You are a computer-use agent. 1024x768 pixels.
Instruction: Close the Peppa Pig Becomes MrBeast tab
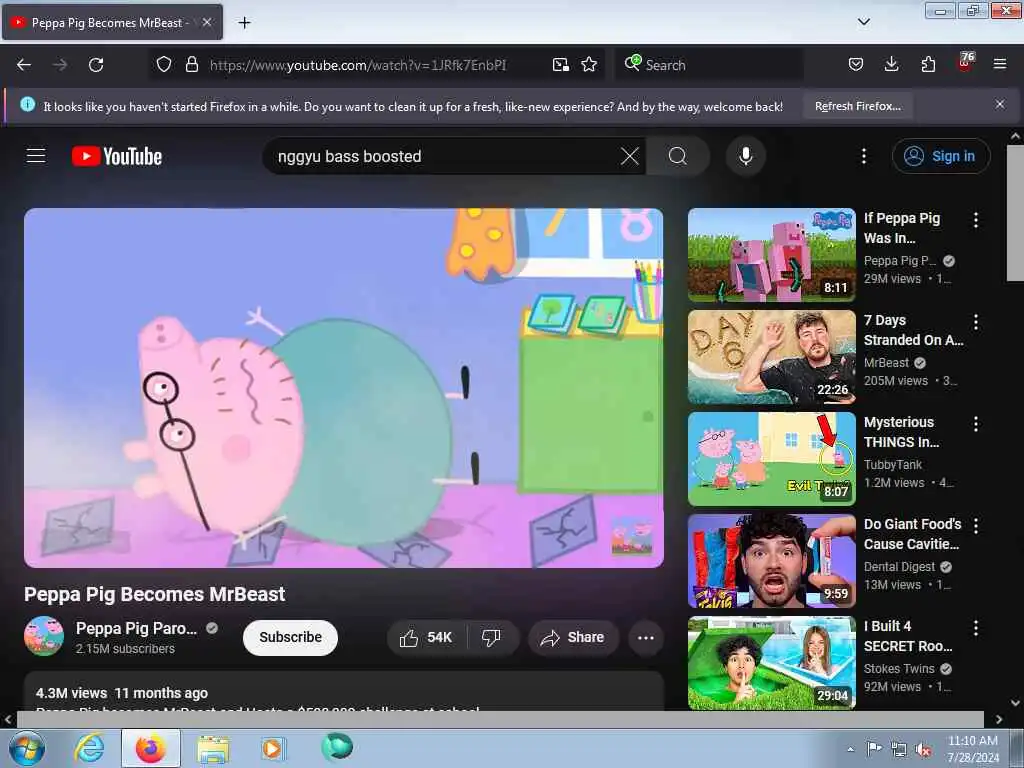pyautogui.click(x=207, y=22)
